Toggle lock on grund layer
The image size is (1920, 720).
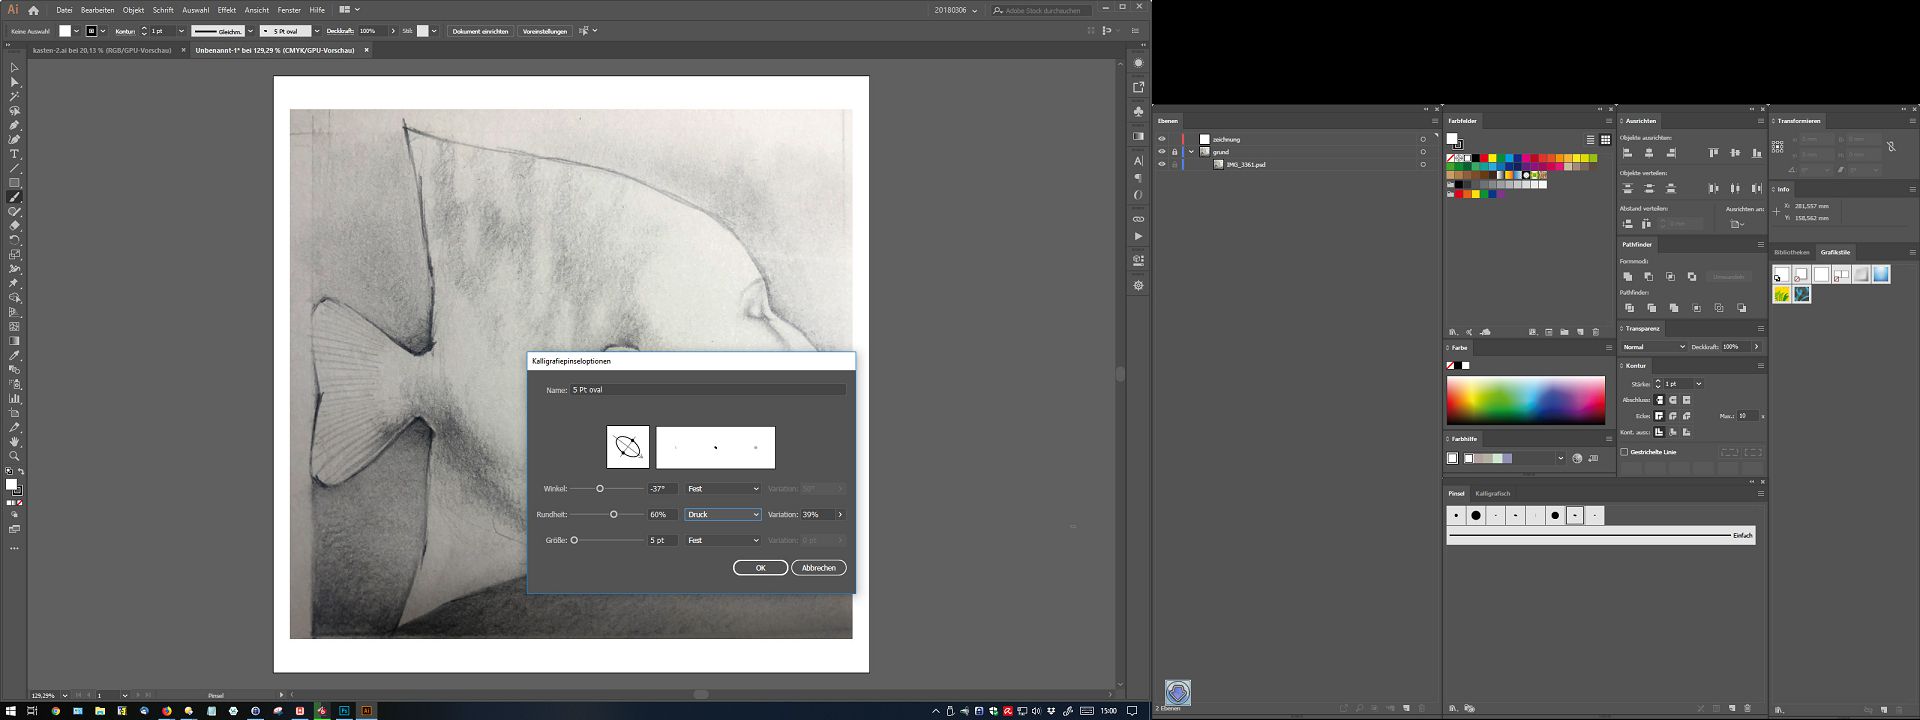point(1174,152)
